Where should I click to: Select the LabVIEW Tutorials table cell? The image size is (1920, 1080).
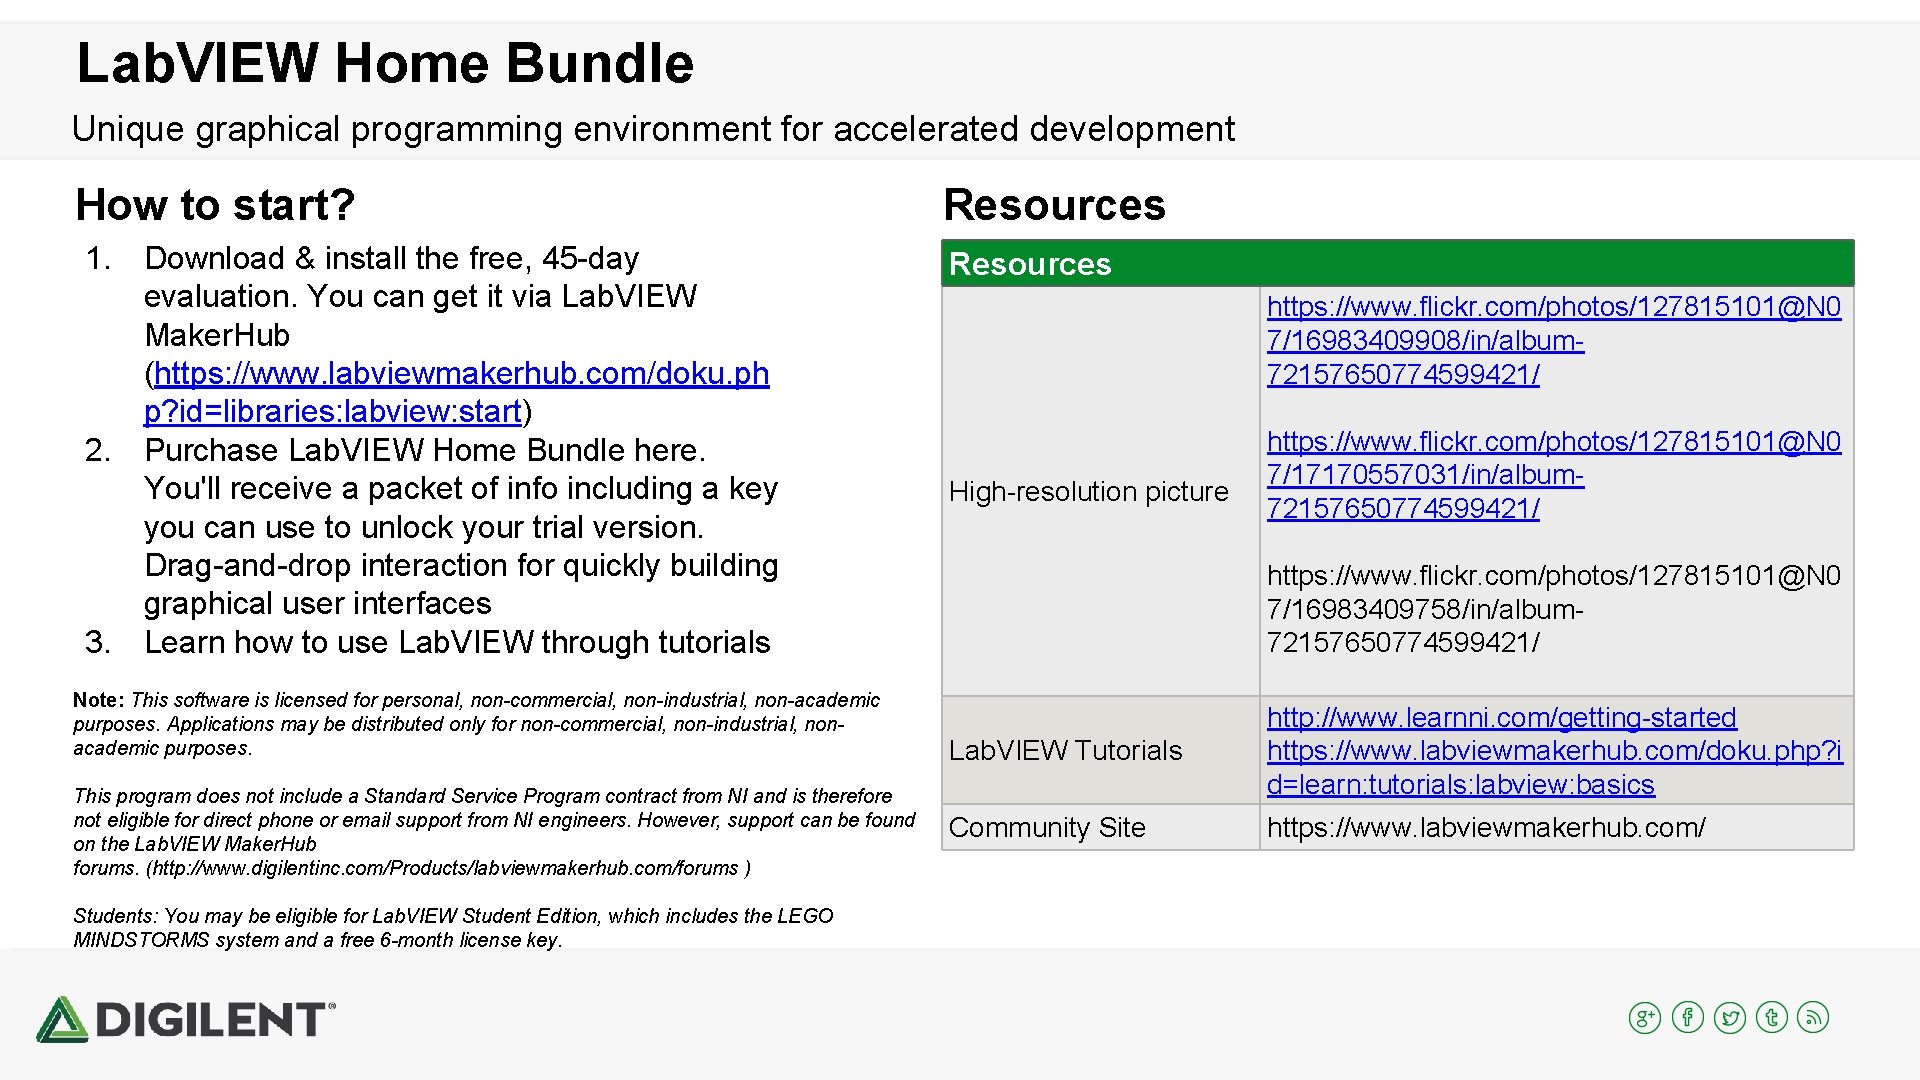pos(1065,751)
